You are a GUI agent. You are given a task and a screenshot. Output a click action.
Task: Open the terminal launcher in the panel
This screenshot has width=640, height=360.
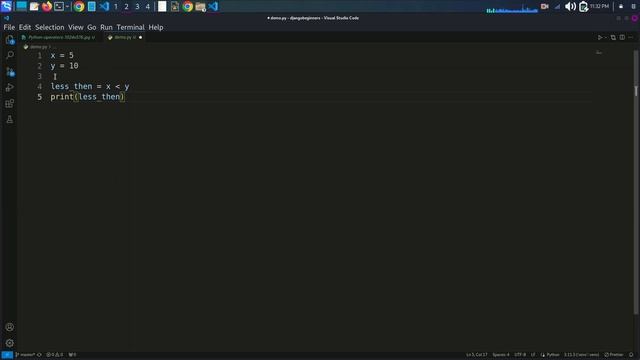point(59,6)
